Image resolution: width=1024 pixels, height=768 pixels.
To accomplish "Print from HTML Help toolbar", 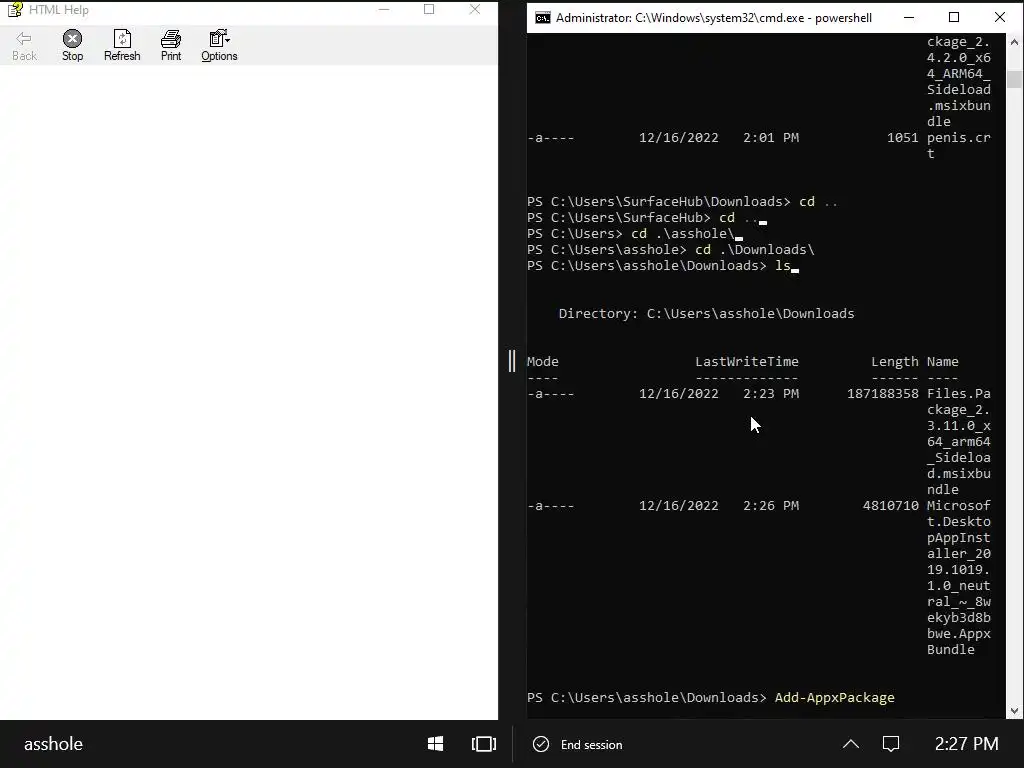I will pos(171,46).
